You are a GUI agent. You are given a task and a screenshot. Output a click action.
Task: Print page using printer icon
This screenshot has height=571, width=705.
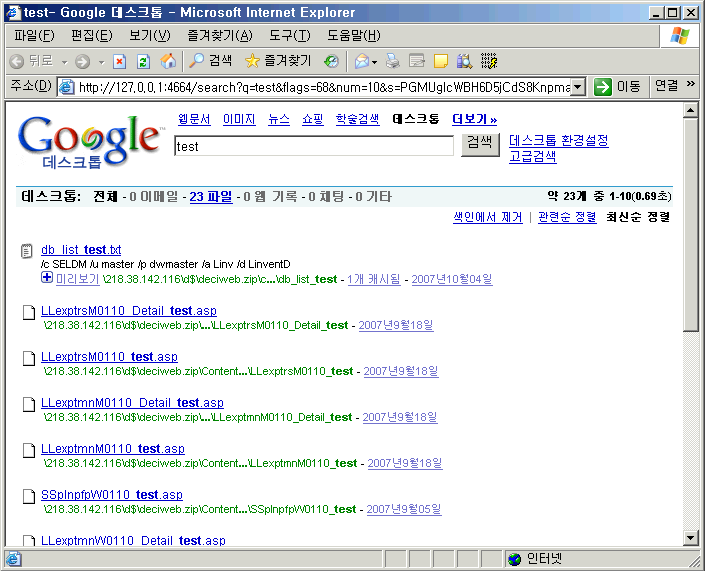pos(393,61)
